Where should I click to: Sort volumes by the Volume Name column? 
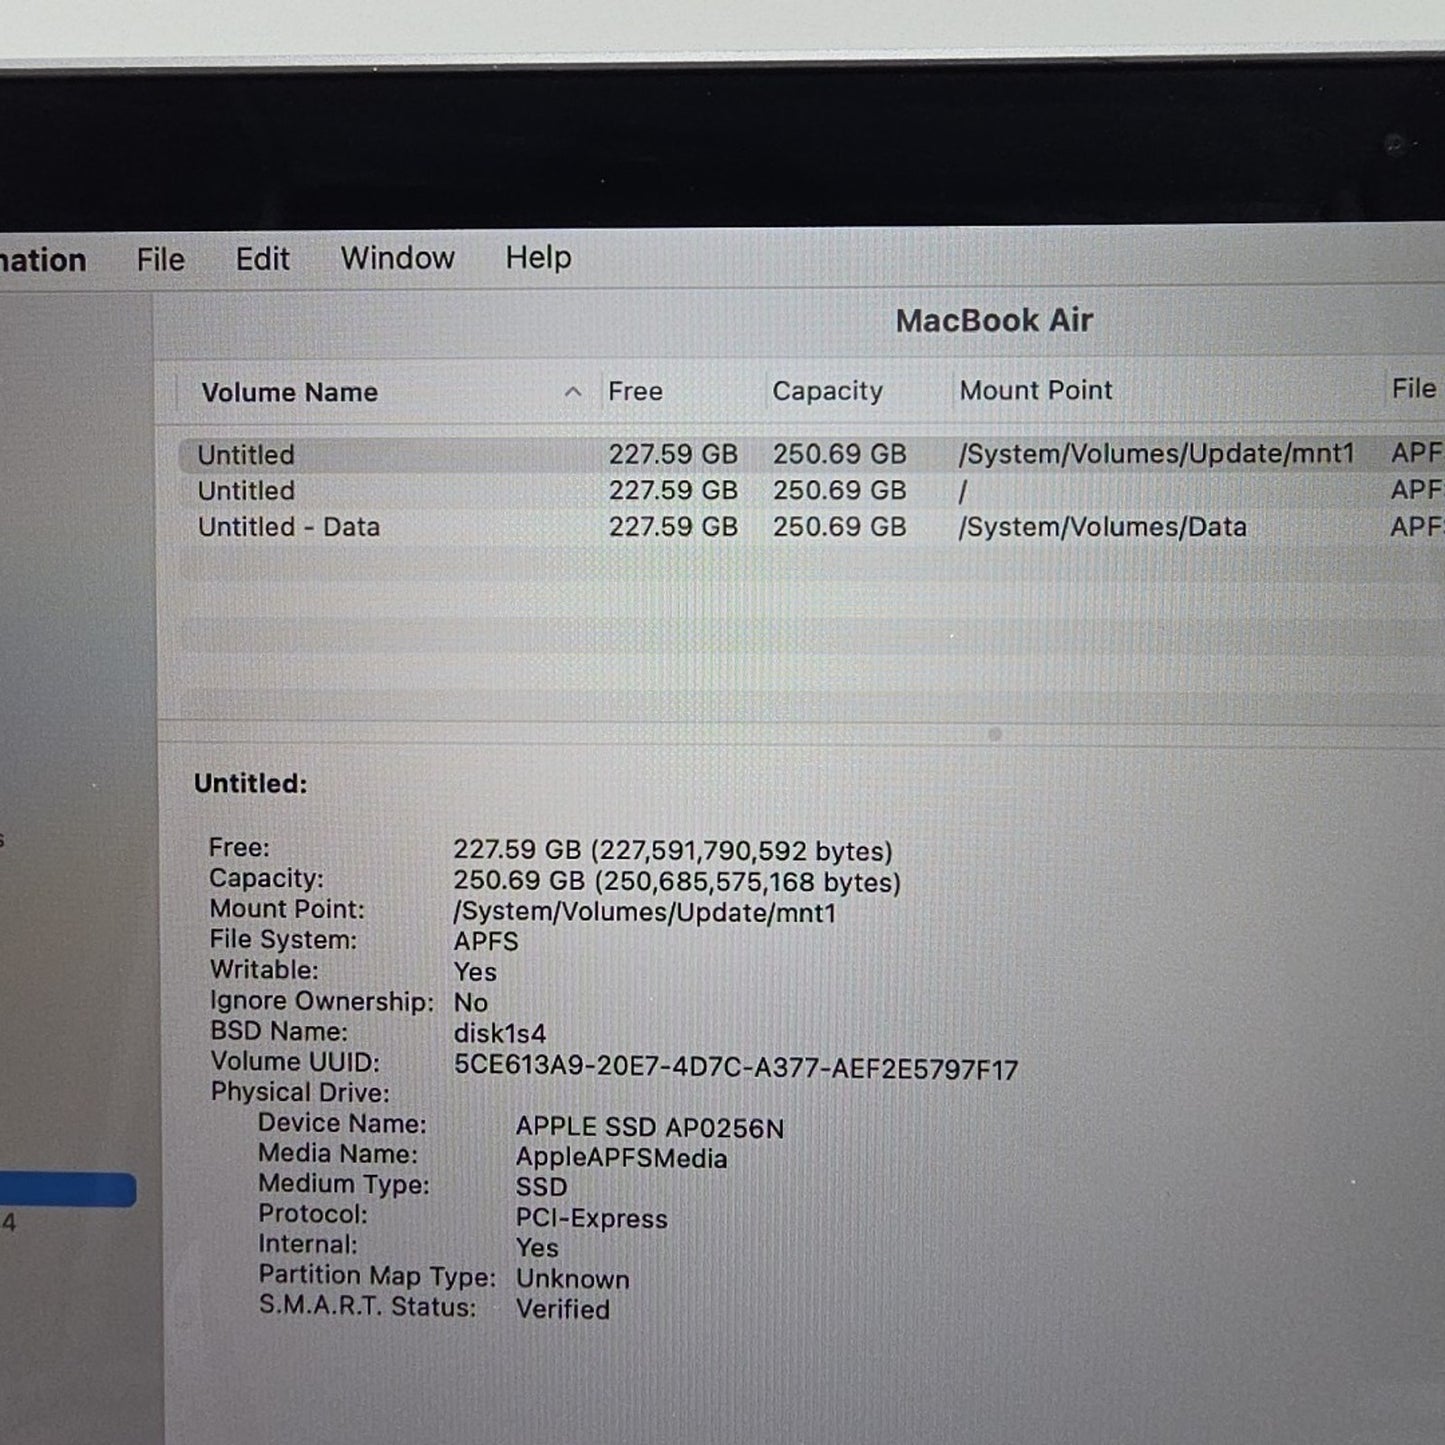point(290,392)
